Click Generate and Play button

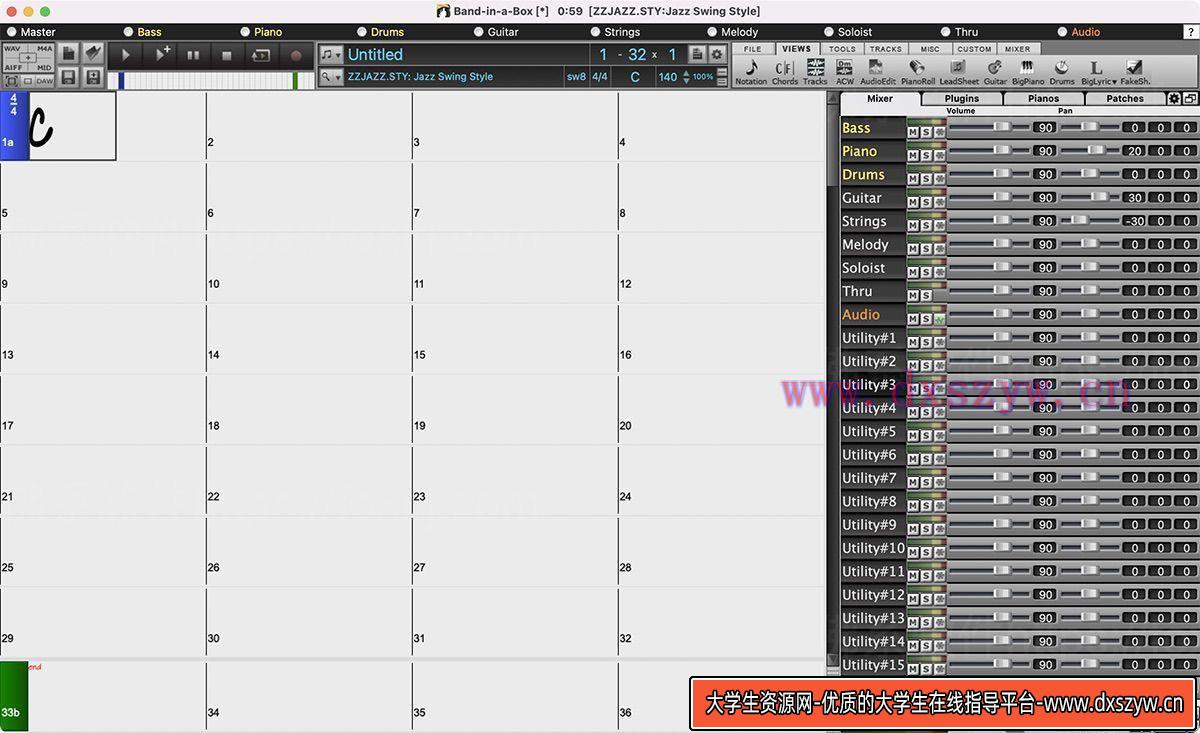(160, 55)
